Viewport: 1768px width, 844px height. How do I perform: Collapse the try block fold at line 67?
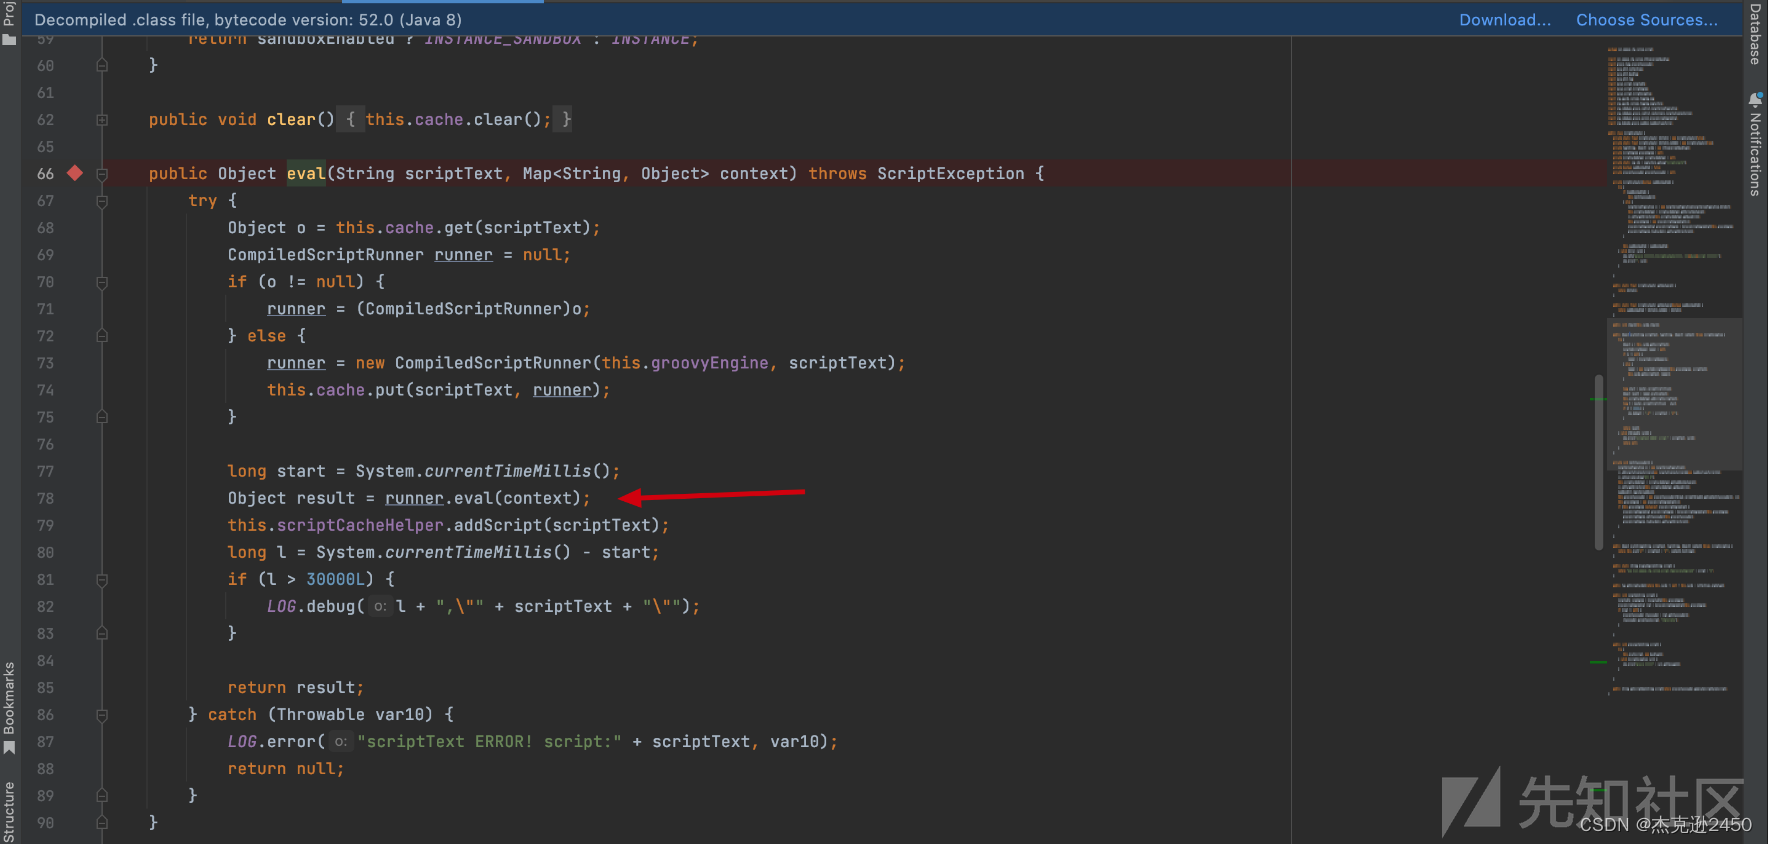coord(102,201)
